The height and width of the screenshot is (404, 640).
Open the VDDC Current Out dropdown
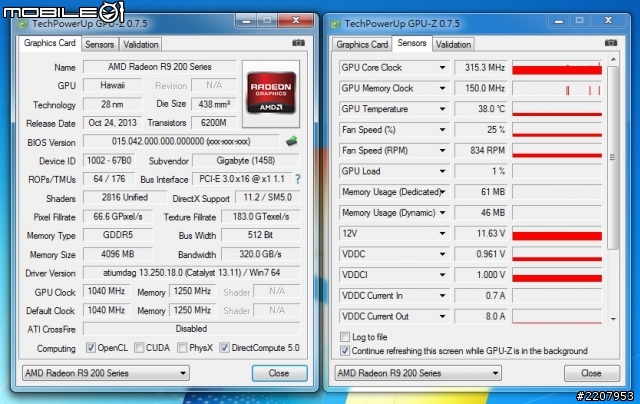click(x=442, y=316)
